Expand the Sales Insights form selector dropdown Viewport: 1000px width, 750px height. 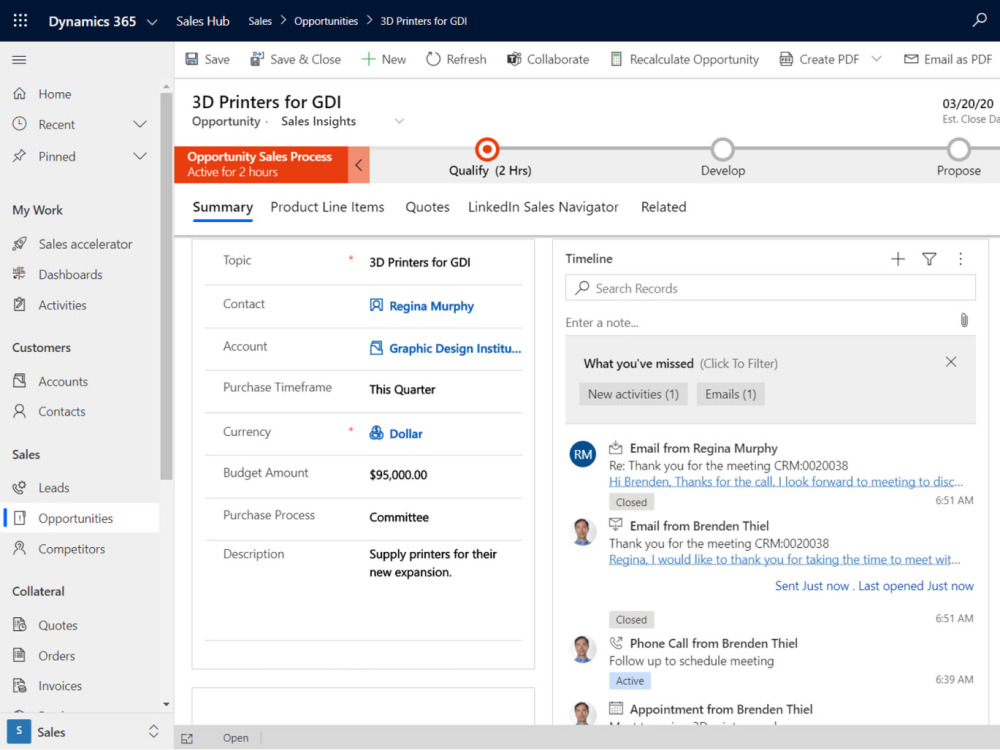(x=399, y=119)
